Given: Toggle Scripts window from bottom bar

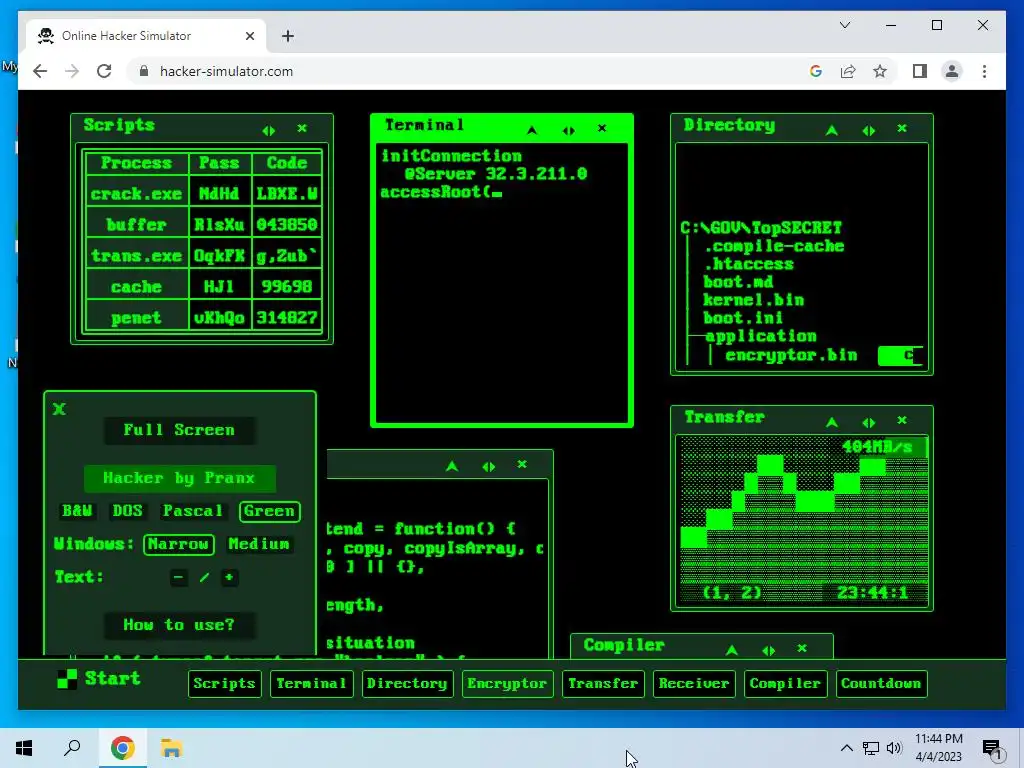Looking at the screenshot, I should [225, 684].
